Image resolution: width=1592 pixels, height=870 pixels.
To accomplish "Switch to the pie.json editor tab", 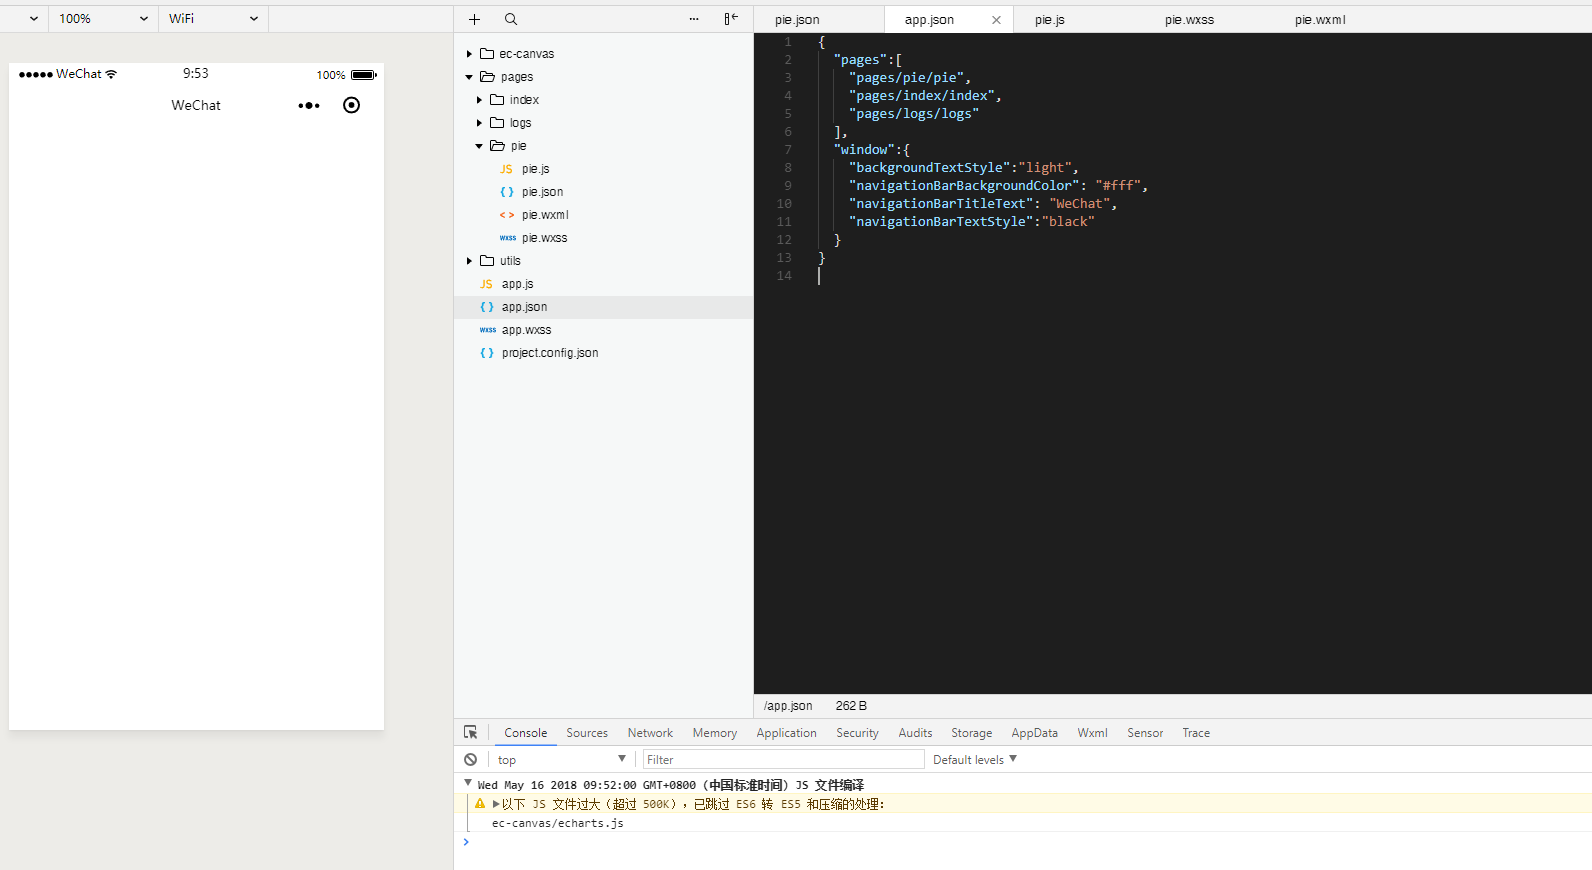I will (797, 20).
